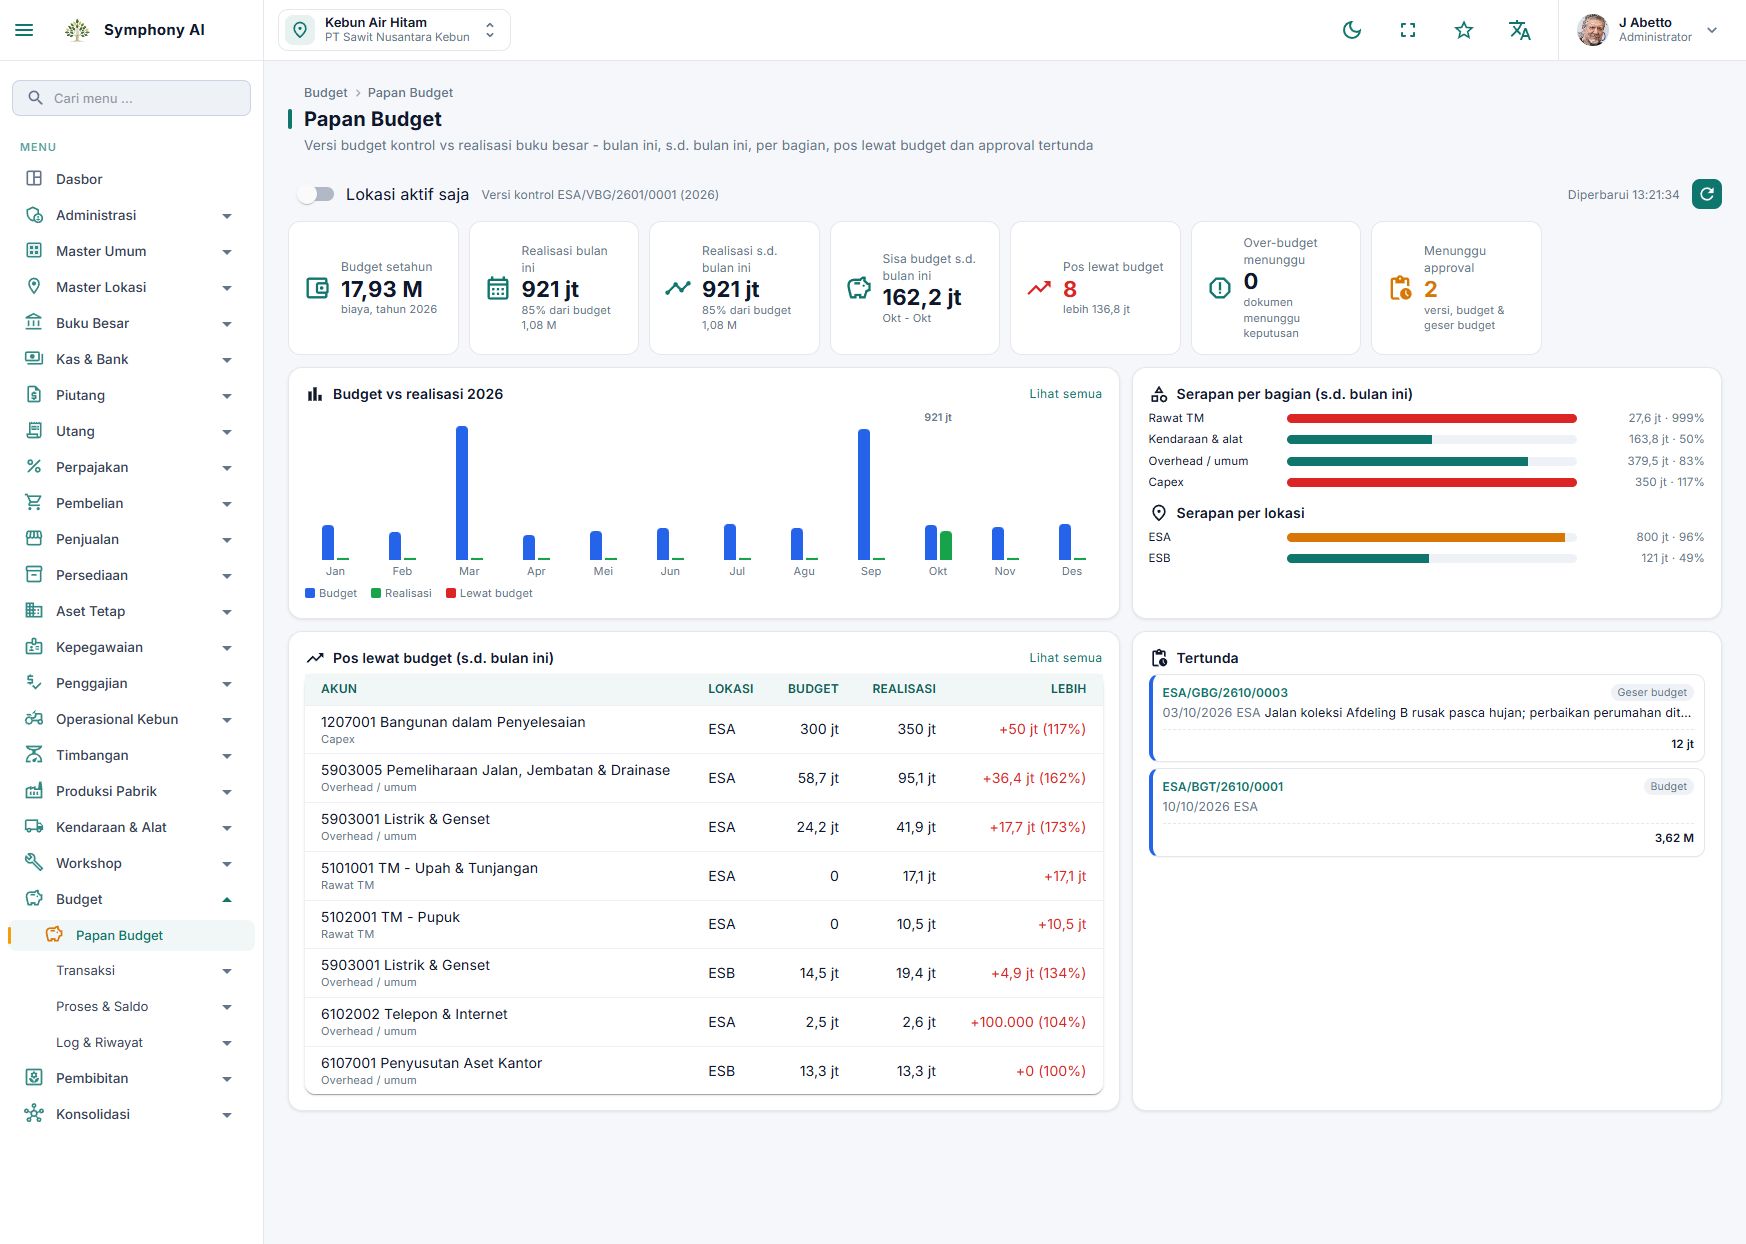Click the Over-budget menunggu alert icon
The height and width of the screenshot is (1244, 1746).
tap(1220, 288)
